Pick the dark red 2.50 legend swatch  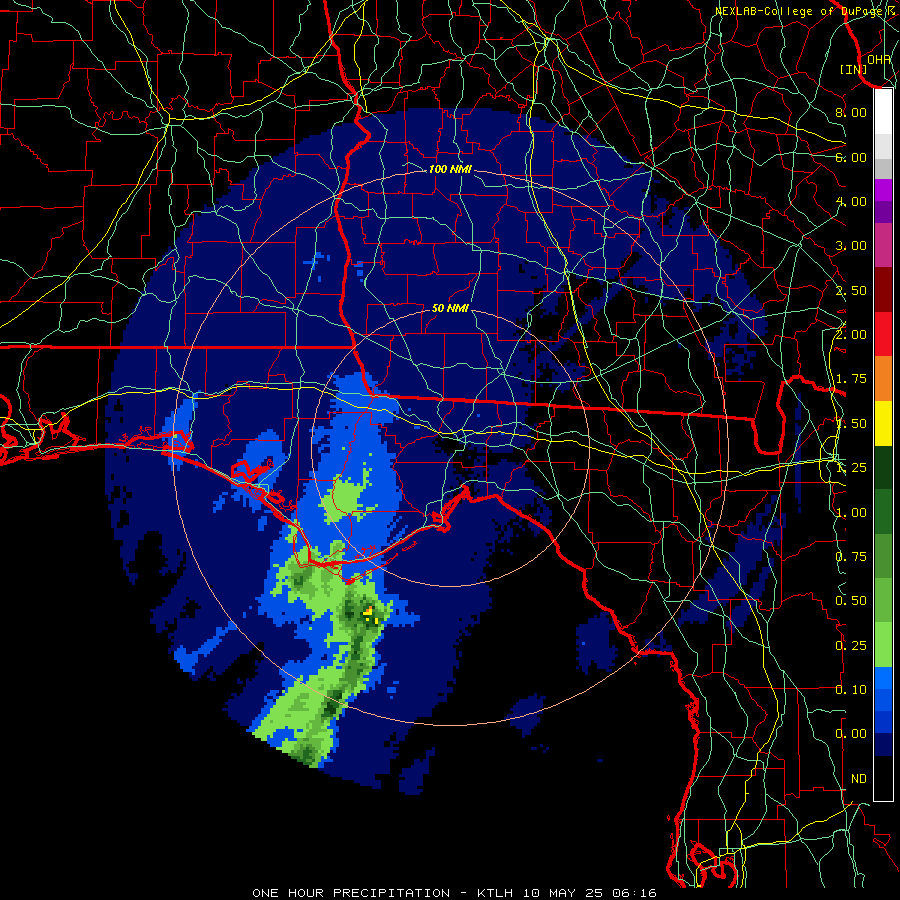883,290
